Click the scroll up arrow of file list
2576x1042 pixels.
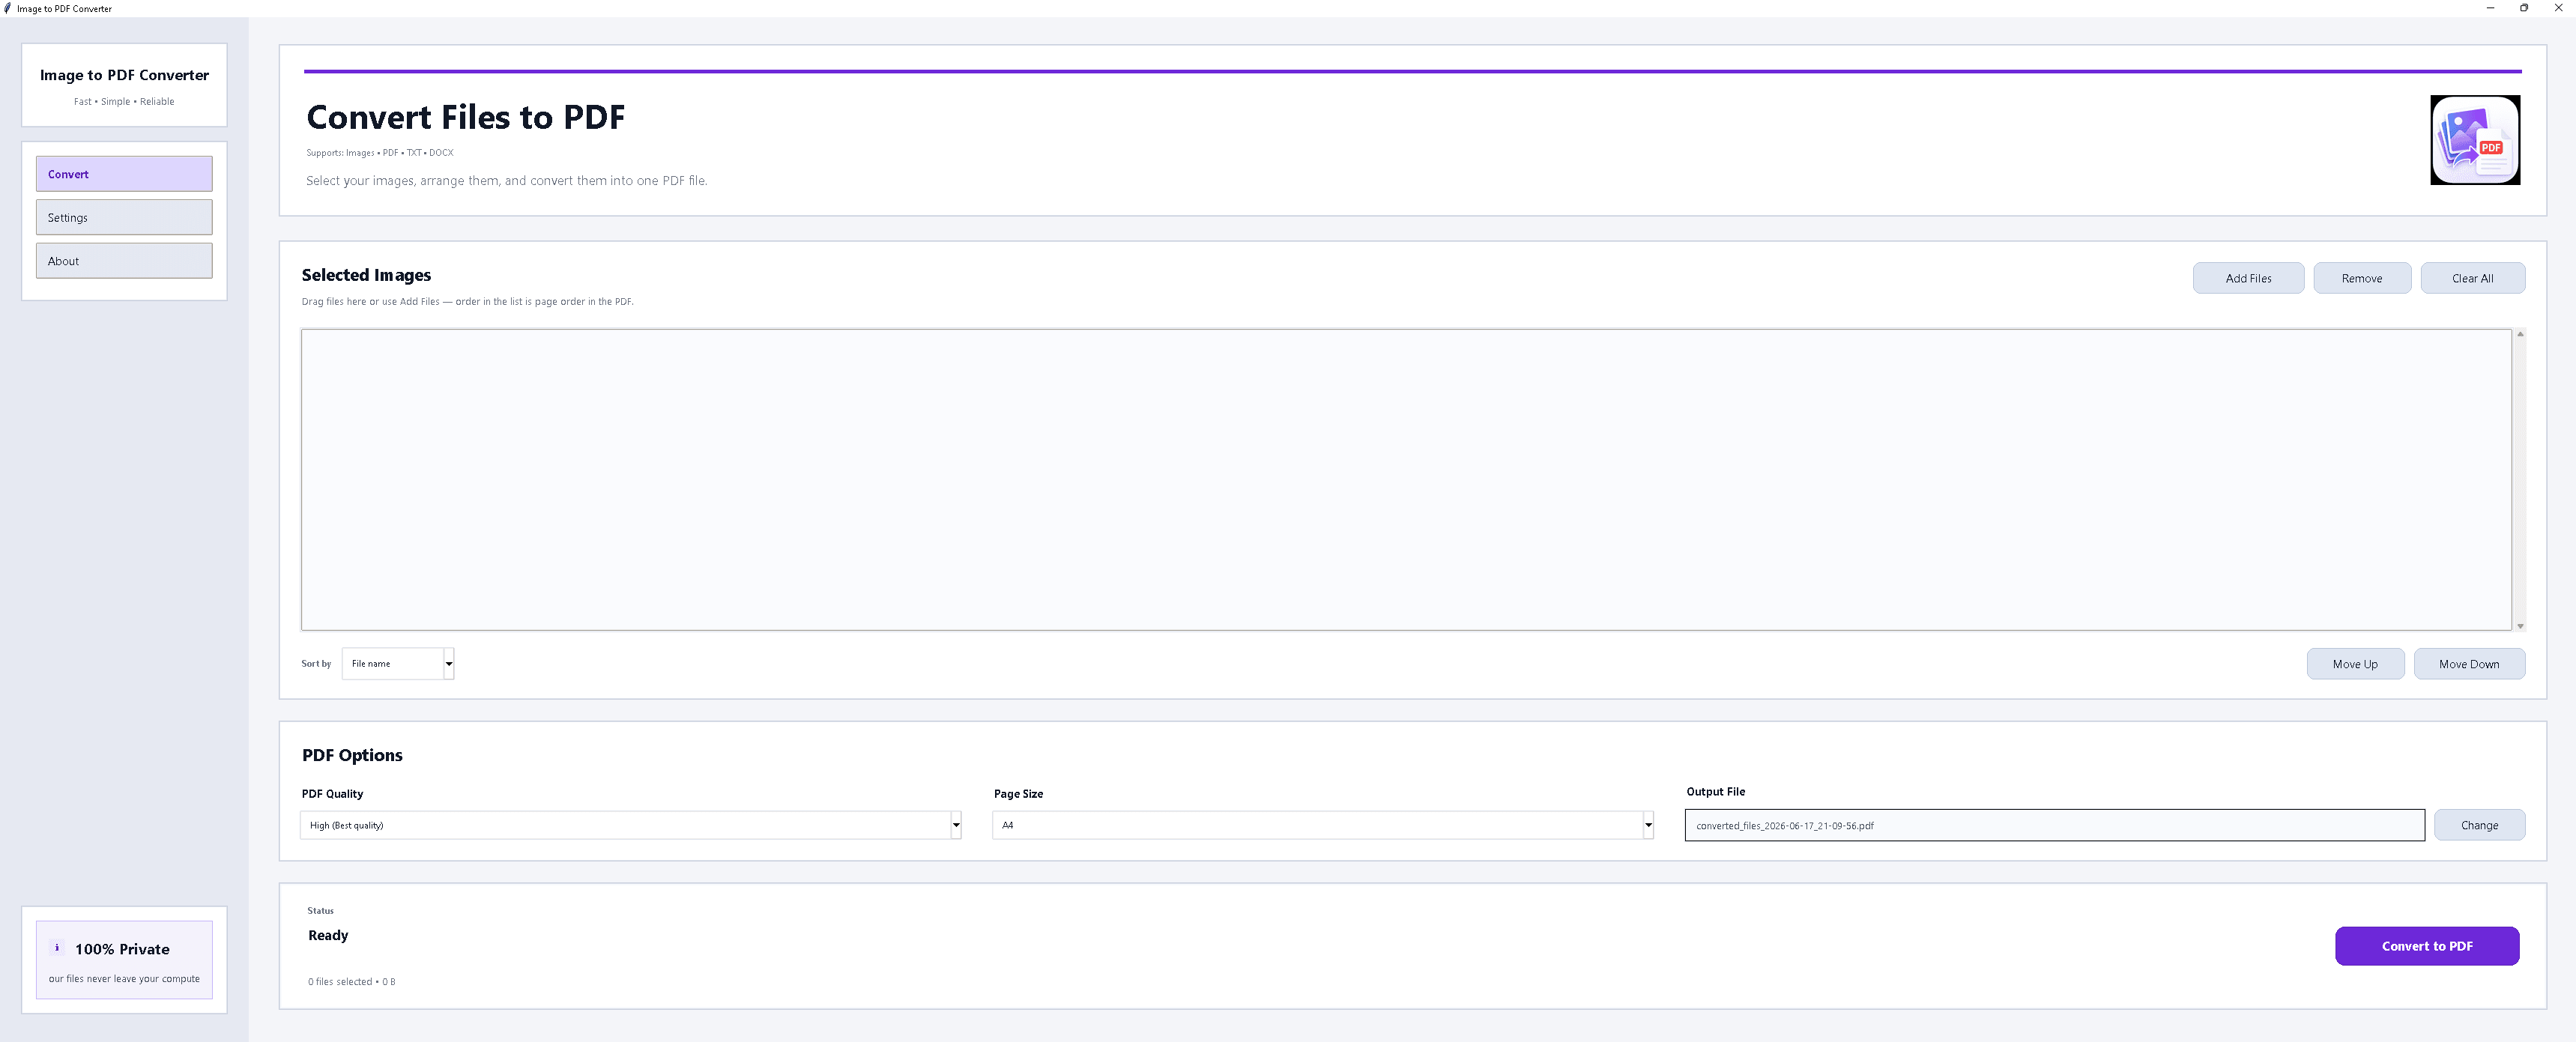(x=2520, y=334)
